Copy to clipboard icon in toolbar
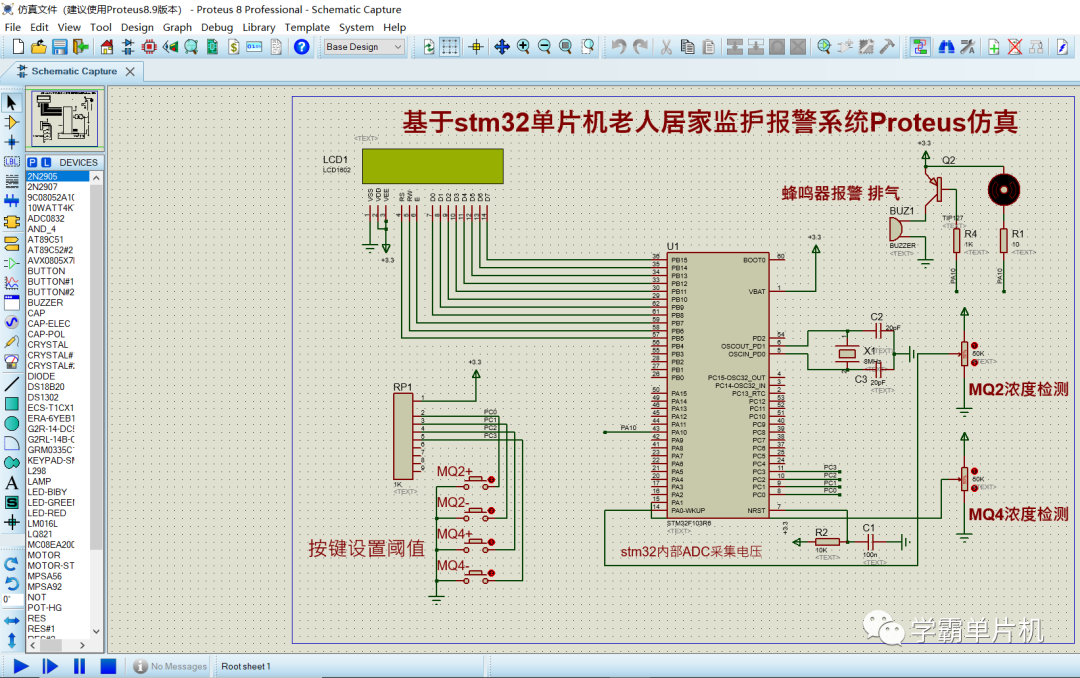This screenshot has width=1080, height=678. point(687,47)
